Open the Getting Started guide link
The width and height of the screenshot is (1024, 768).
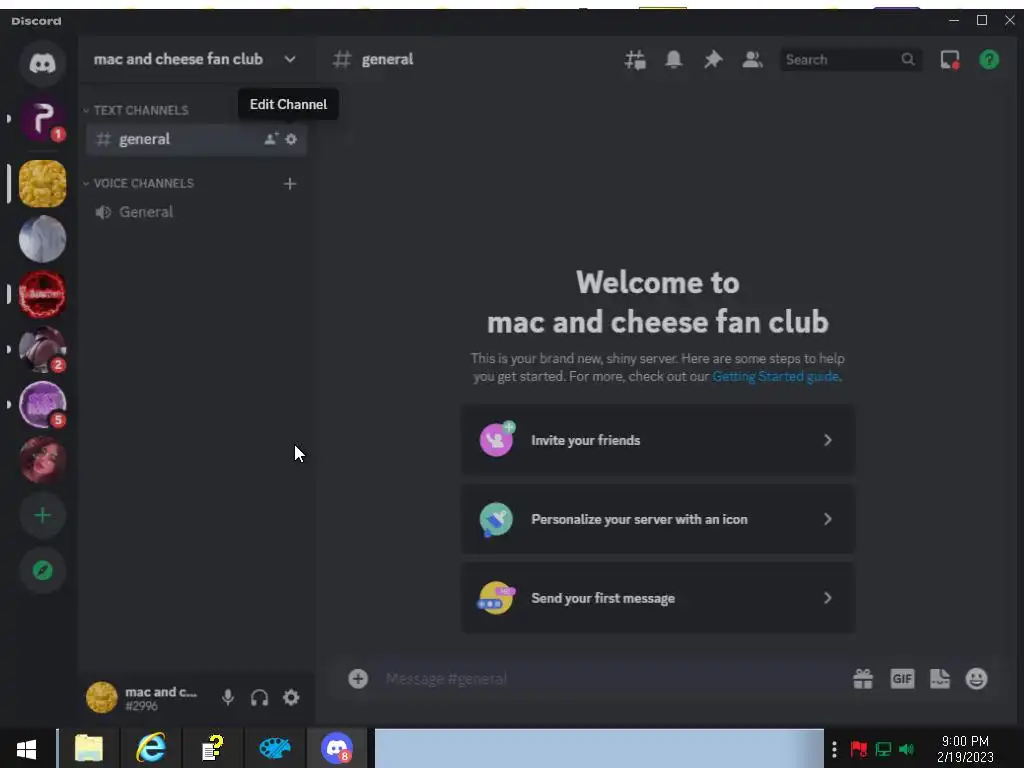click(776, 377)
